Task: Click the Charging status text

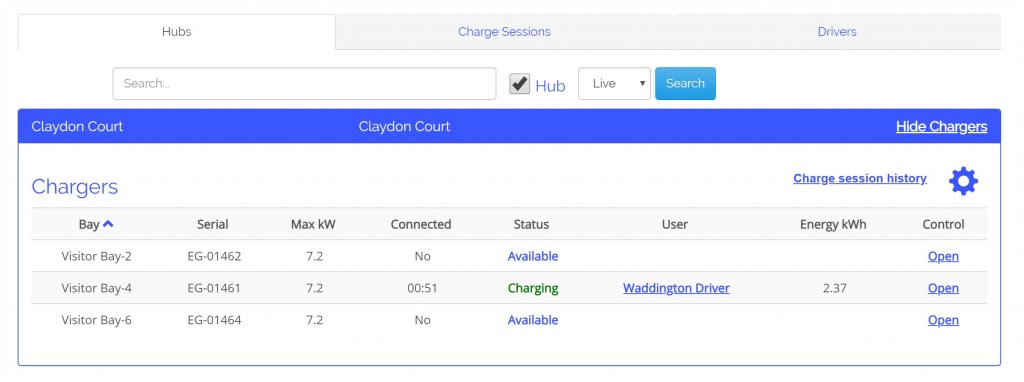Action: click(x=533, y=288)
